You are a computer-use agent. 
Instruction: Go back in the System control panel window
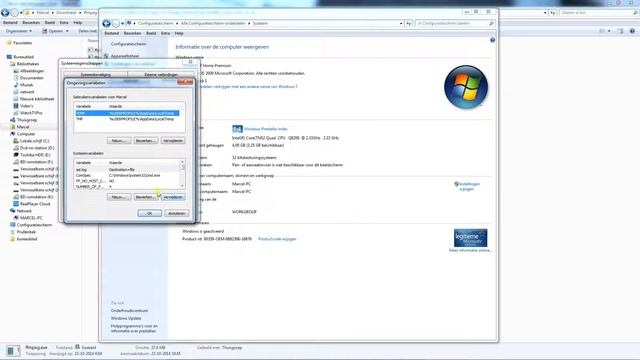tap(107, 23)
